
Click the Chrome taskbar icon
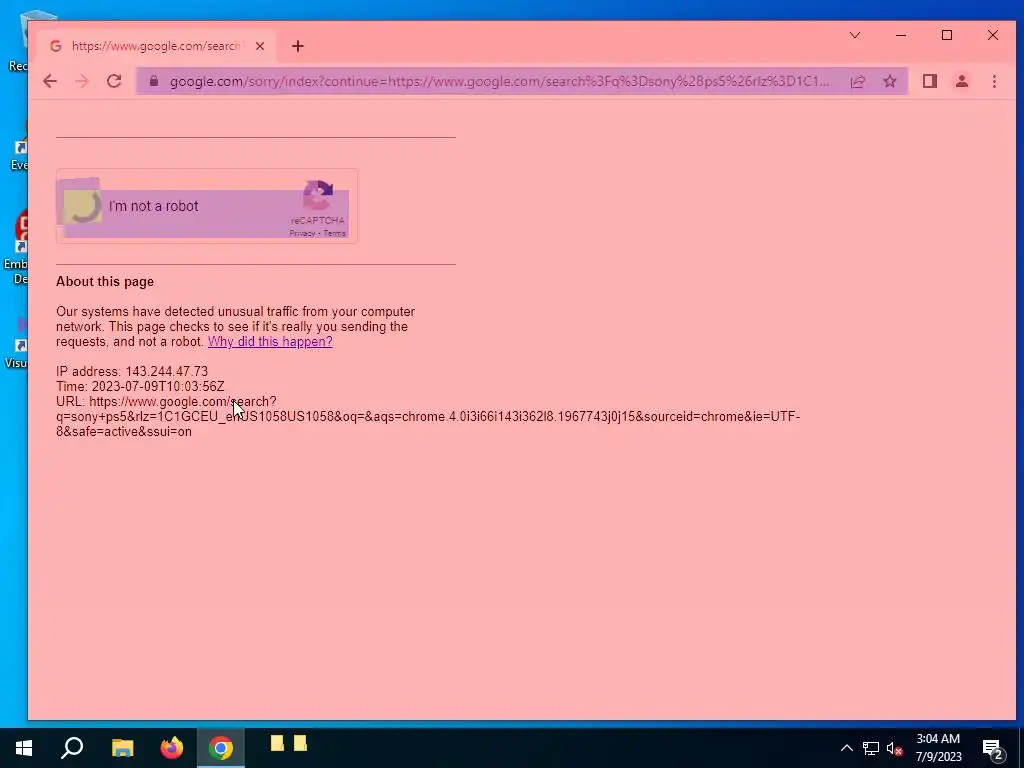pos(221,748)
